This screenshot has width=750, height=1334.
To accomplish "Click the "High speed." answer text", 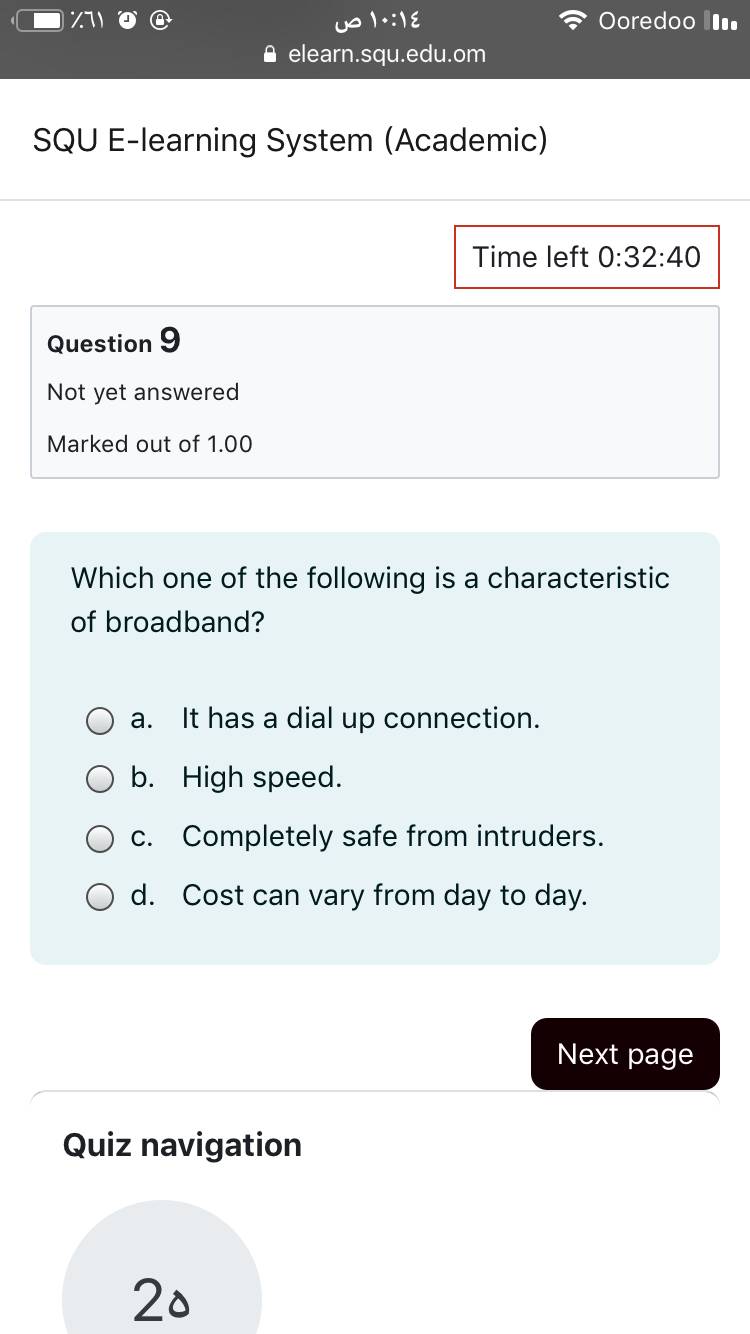I will [x=262, y=777].
